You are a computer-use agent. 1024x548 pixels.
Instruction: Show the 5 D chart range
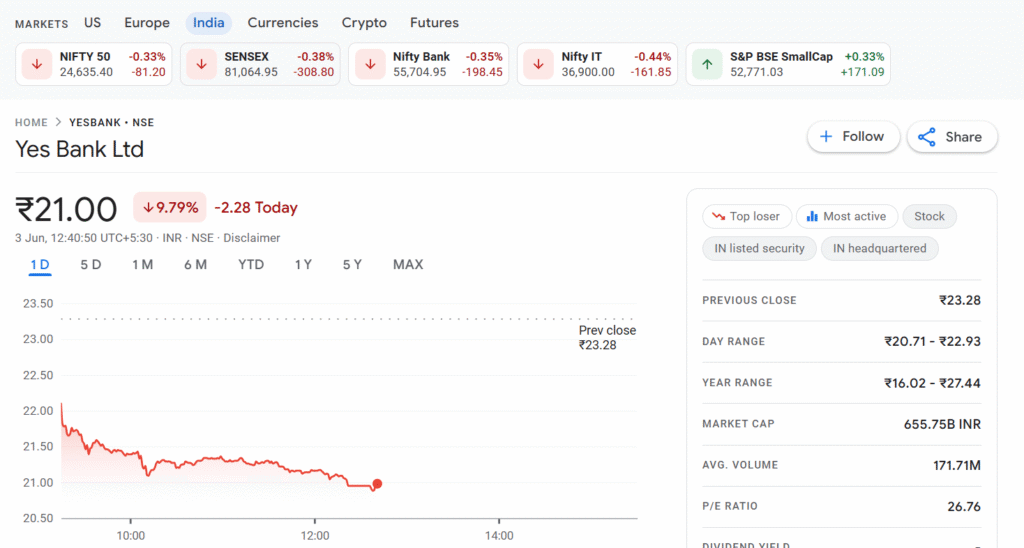coord(91,265)
